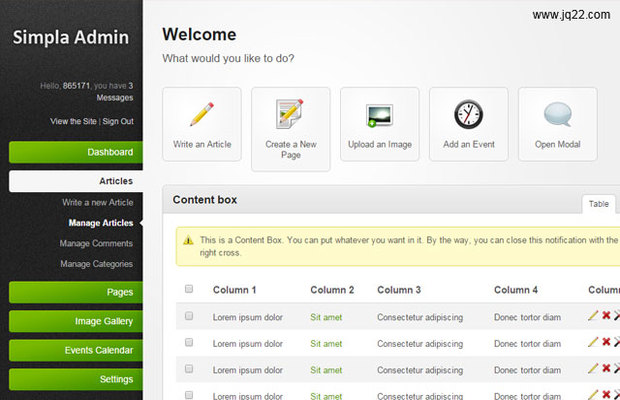The image size is (620, 400).
Task: Click the View the Site link
Action: (74, 121)
